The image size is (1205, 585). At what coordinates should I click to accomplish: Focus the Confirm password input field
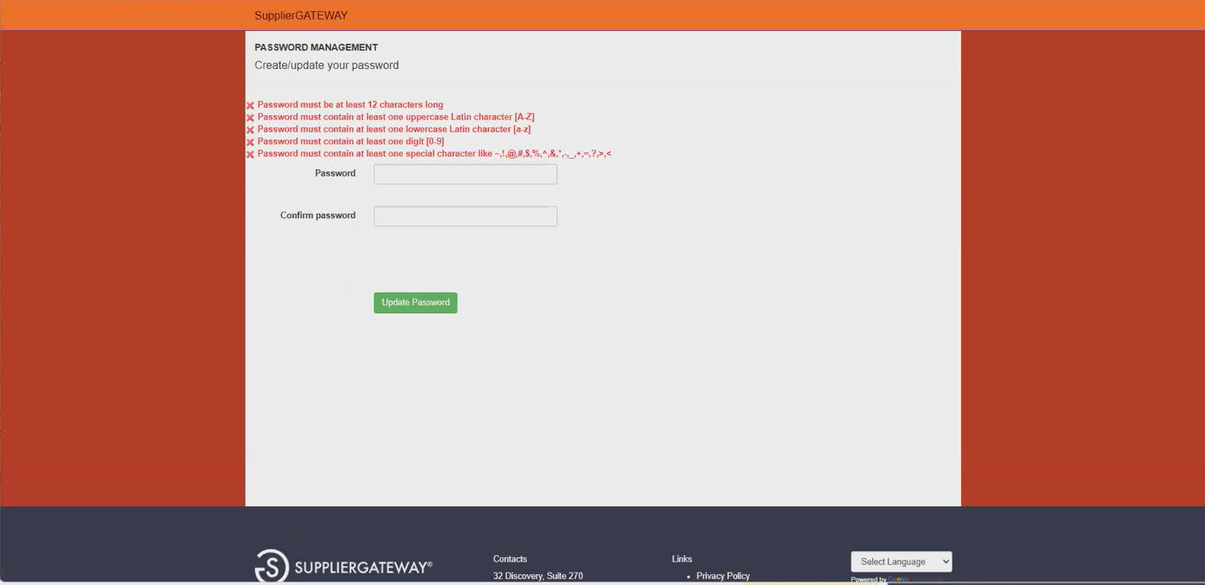tap(465, 216)
